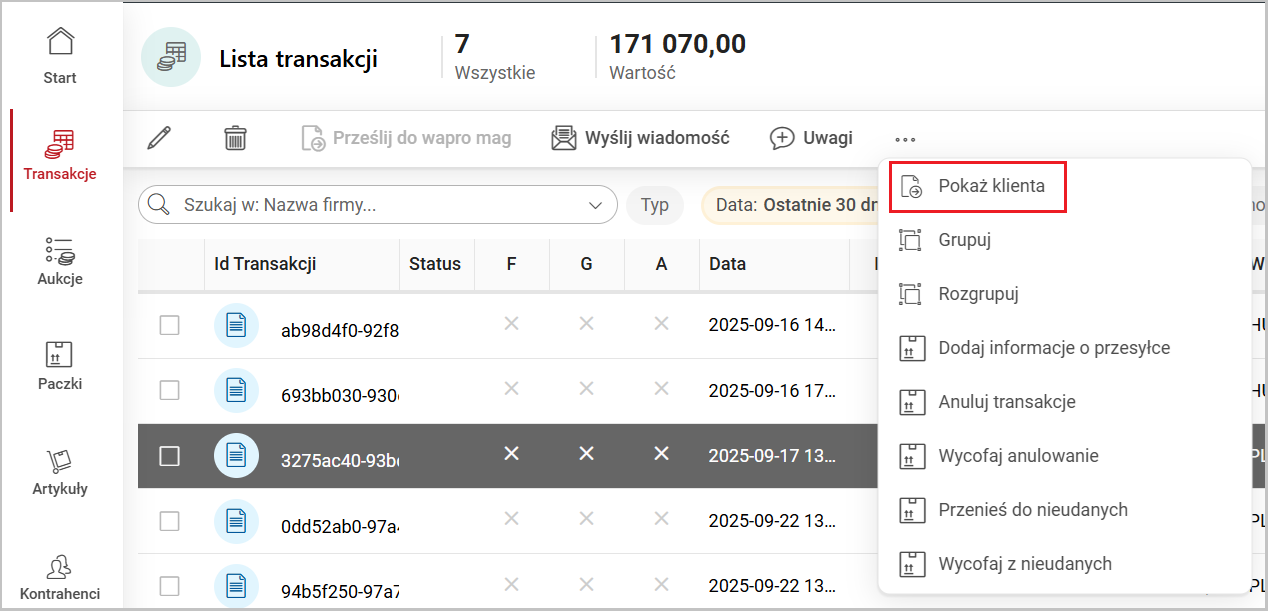The width and height of the screenshot is (1268, 611).
Task: Check the box for transaction ab98d4f0-92f8
Action: 170,326
